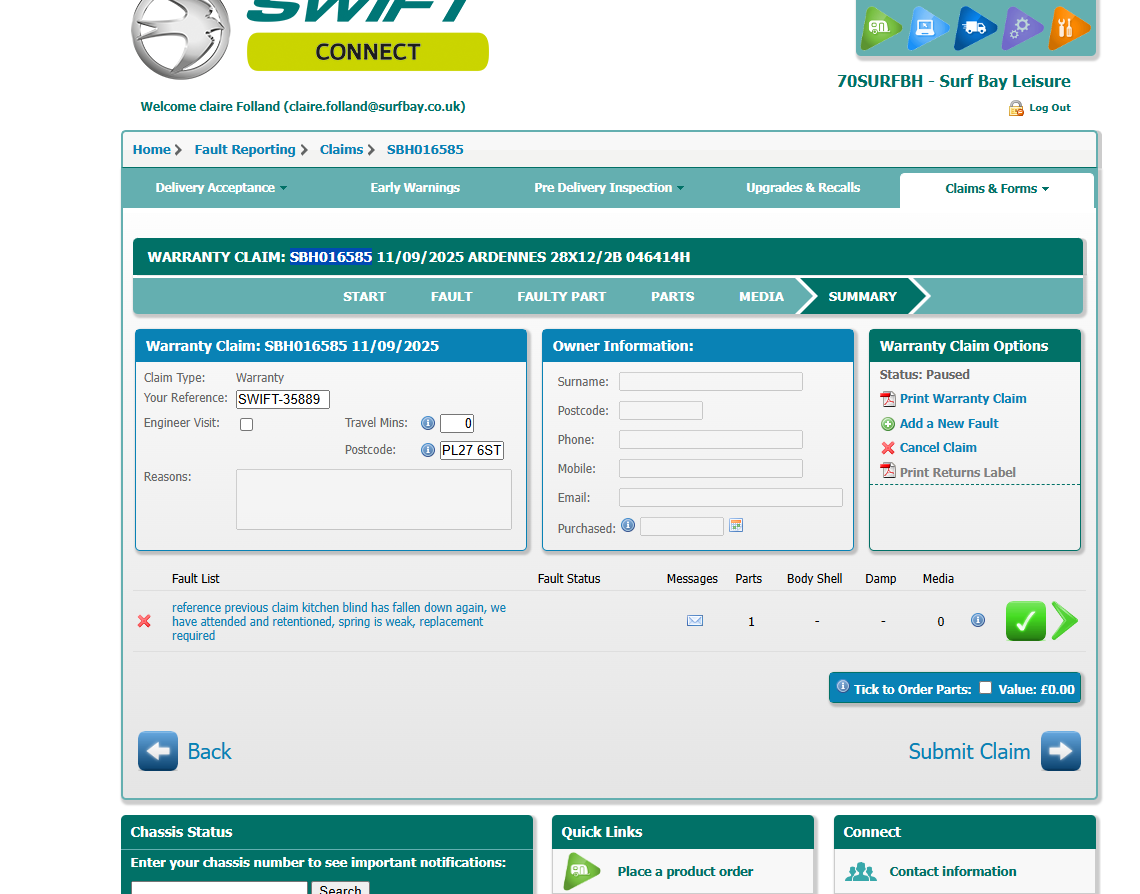
Task: Click the Reasons text area
Action: (x=374, y=499)
